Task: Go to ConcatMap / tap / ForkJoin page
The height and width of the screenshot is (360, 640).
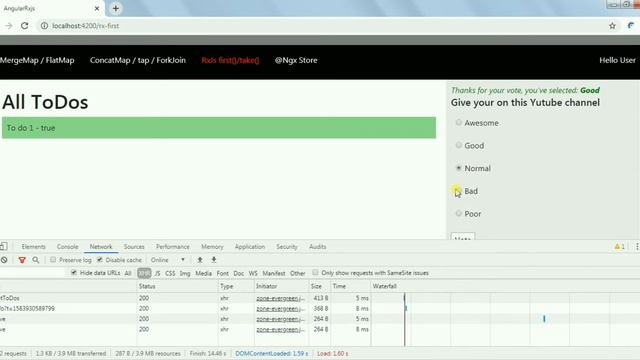Action: [138, 60]
